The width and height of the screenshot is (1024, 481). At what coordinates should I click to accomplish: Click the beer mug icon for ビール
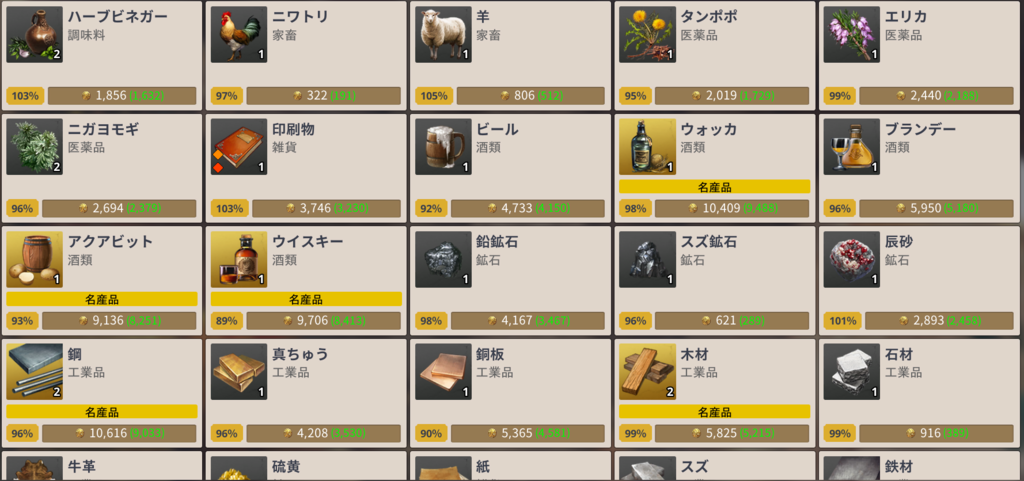coord(443,147)
